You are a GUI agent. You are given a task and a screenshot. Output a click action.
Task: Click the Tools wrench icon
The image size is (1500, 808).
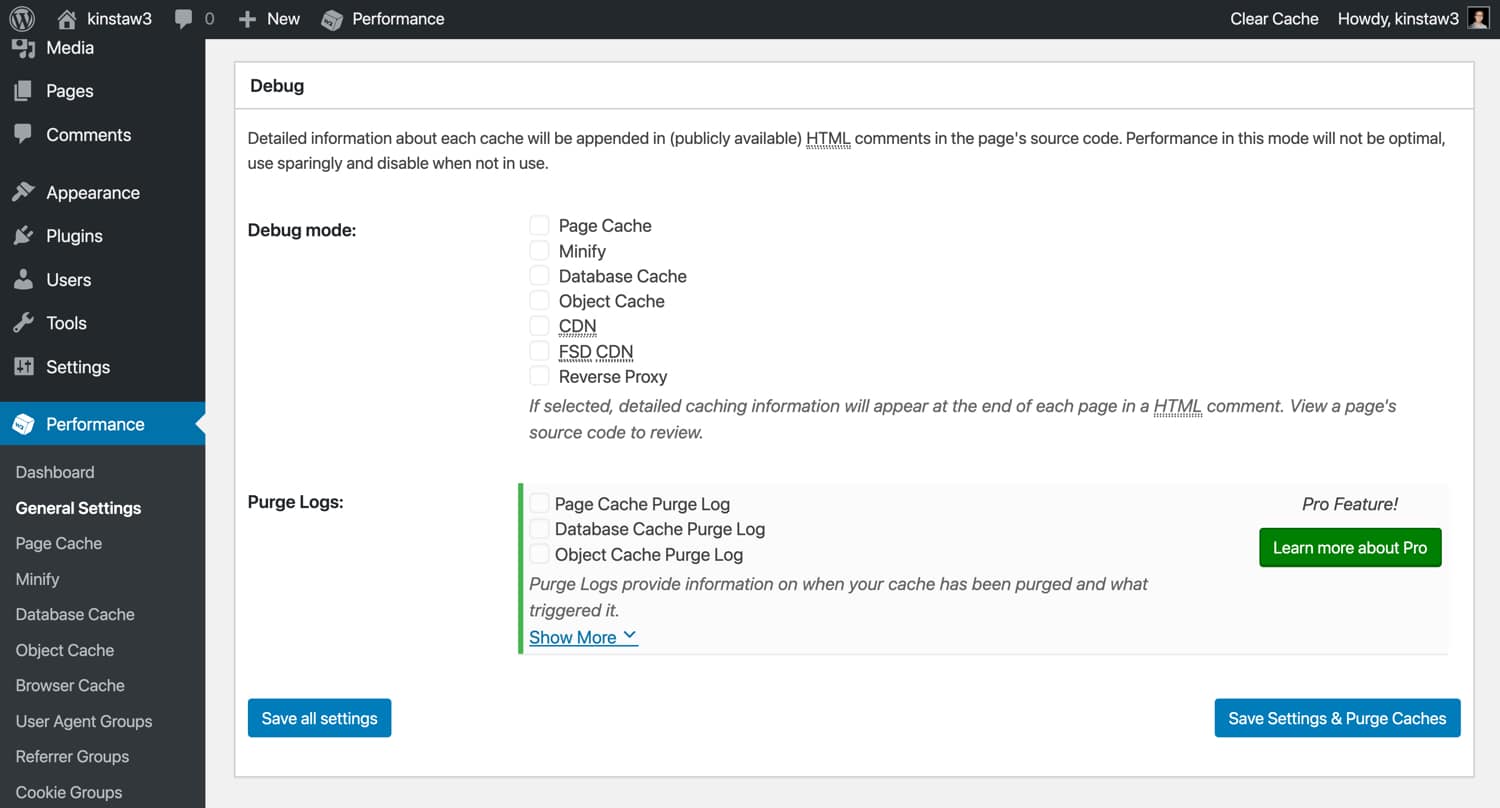click(22, 323)
